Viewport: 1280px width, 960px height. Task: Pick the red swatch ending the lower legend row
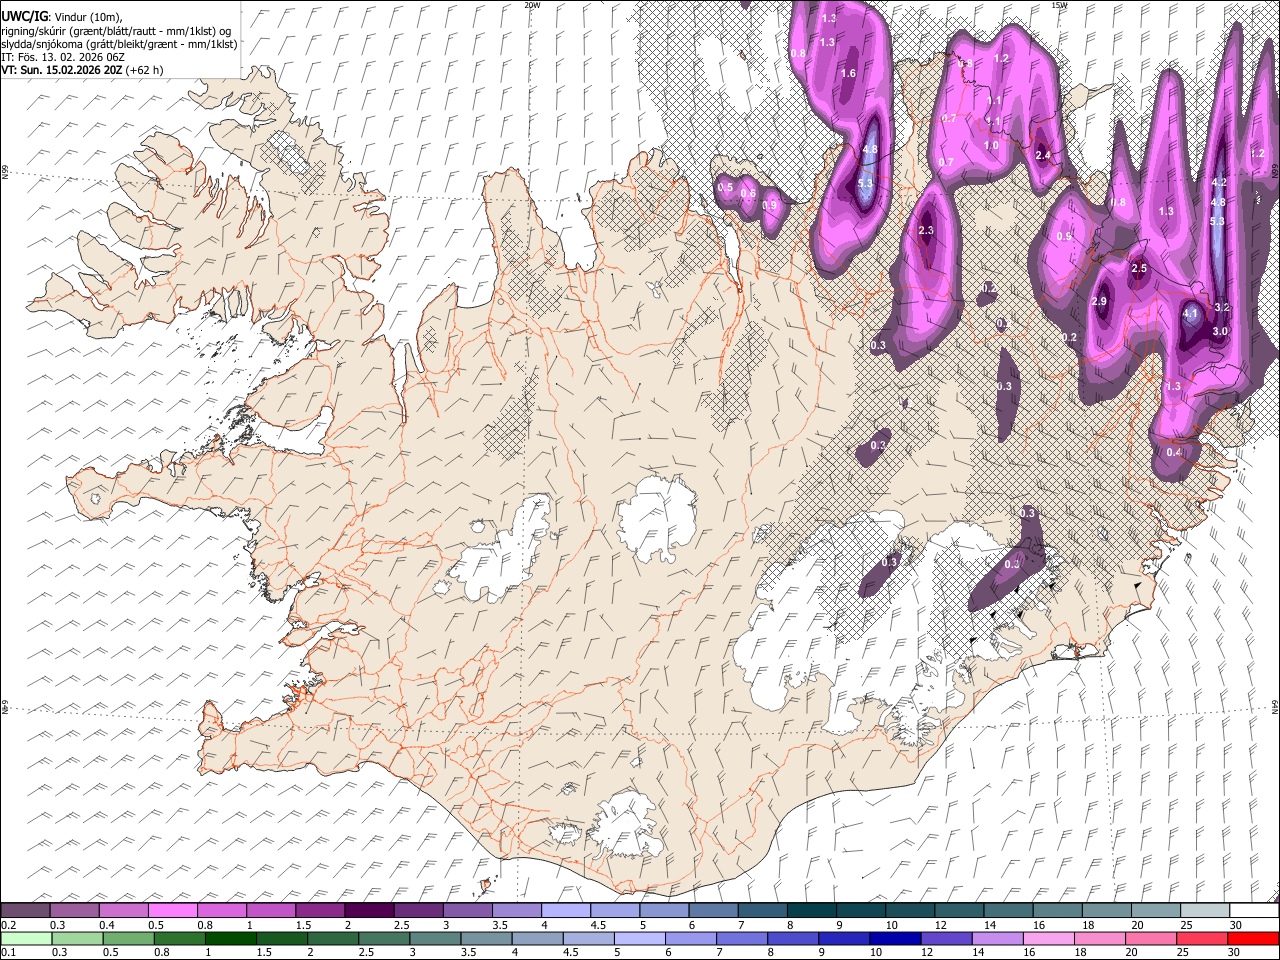pos(1253,939)
